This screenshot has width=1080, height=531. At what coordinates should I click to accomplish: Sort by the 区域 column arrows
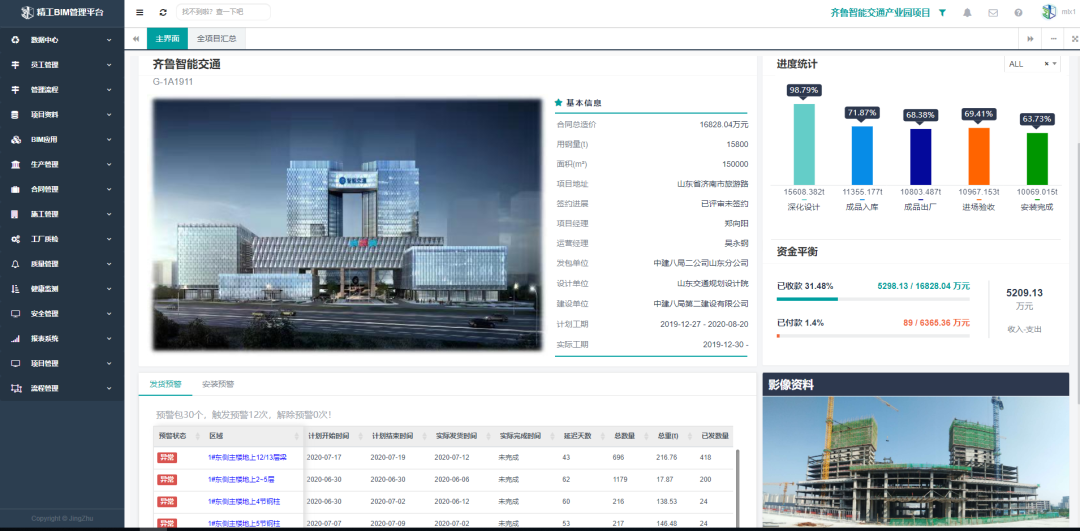click(x=297, y=436)
